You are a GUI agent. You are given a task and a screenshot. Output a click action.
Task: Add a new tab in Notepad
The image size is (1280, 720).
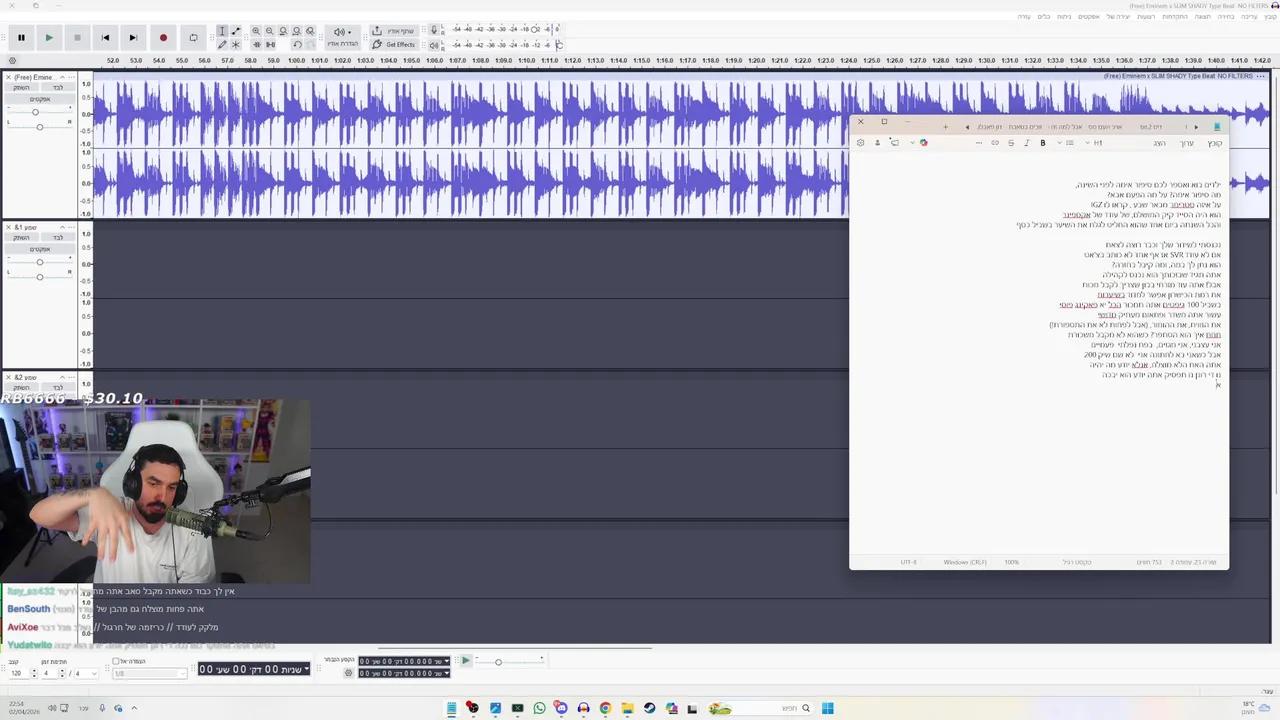coord(945,127)
